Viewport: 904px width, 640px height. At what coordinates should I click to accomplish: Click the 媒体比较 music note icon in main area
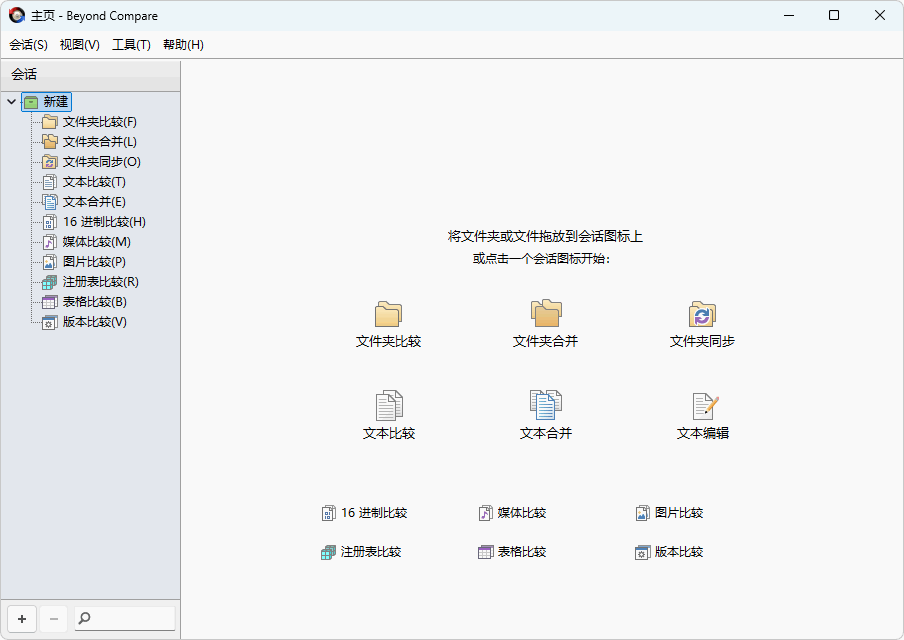point(485,513)
